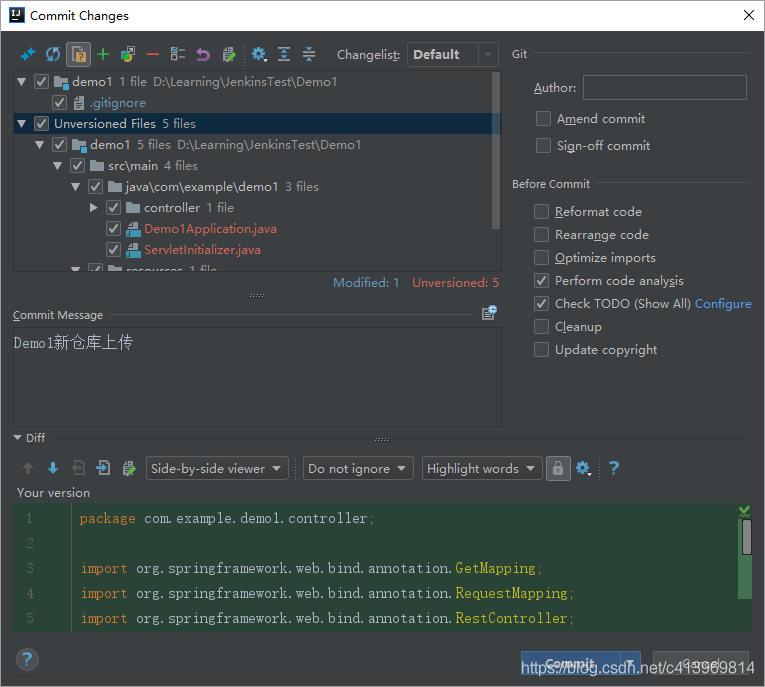
Task: Click the Refresh changes icon
Action: (x=53, y=54)
